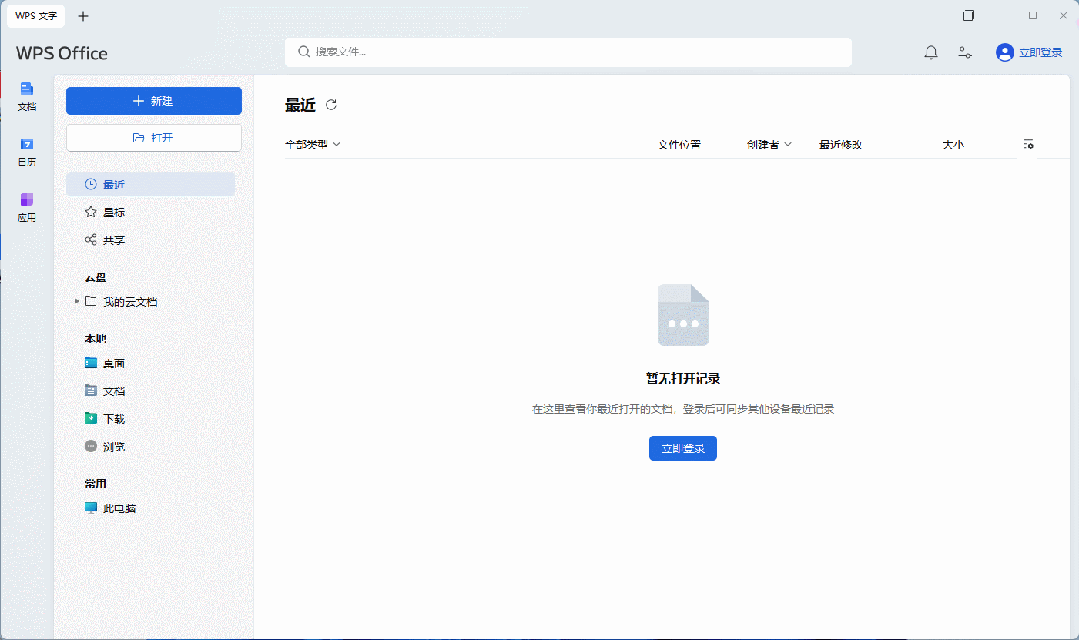
Task: Click the magnifier icon in the search bar
Action: coord(303,52)
